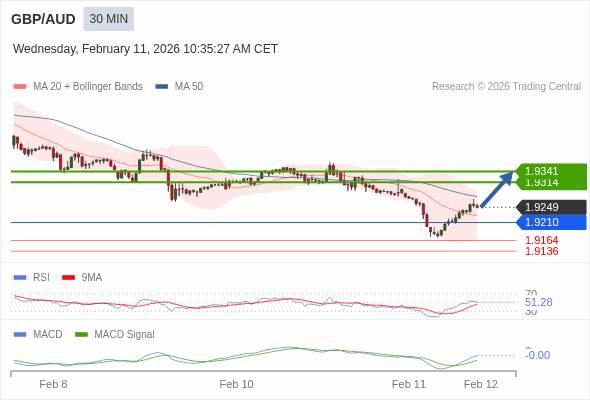Image resolution: width=590 pixels, height=400 pixels.
Task: Click the MACD Signal green legend swatch
Action: [x=81, y=335]
